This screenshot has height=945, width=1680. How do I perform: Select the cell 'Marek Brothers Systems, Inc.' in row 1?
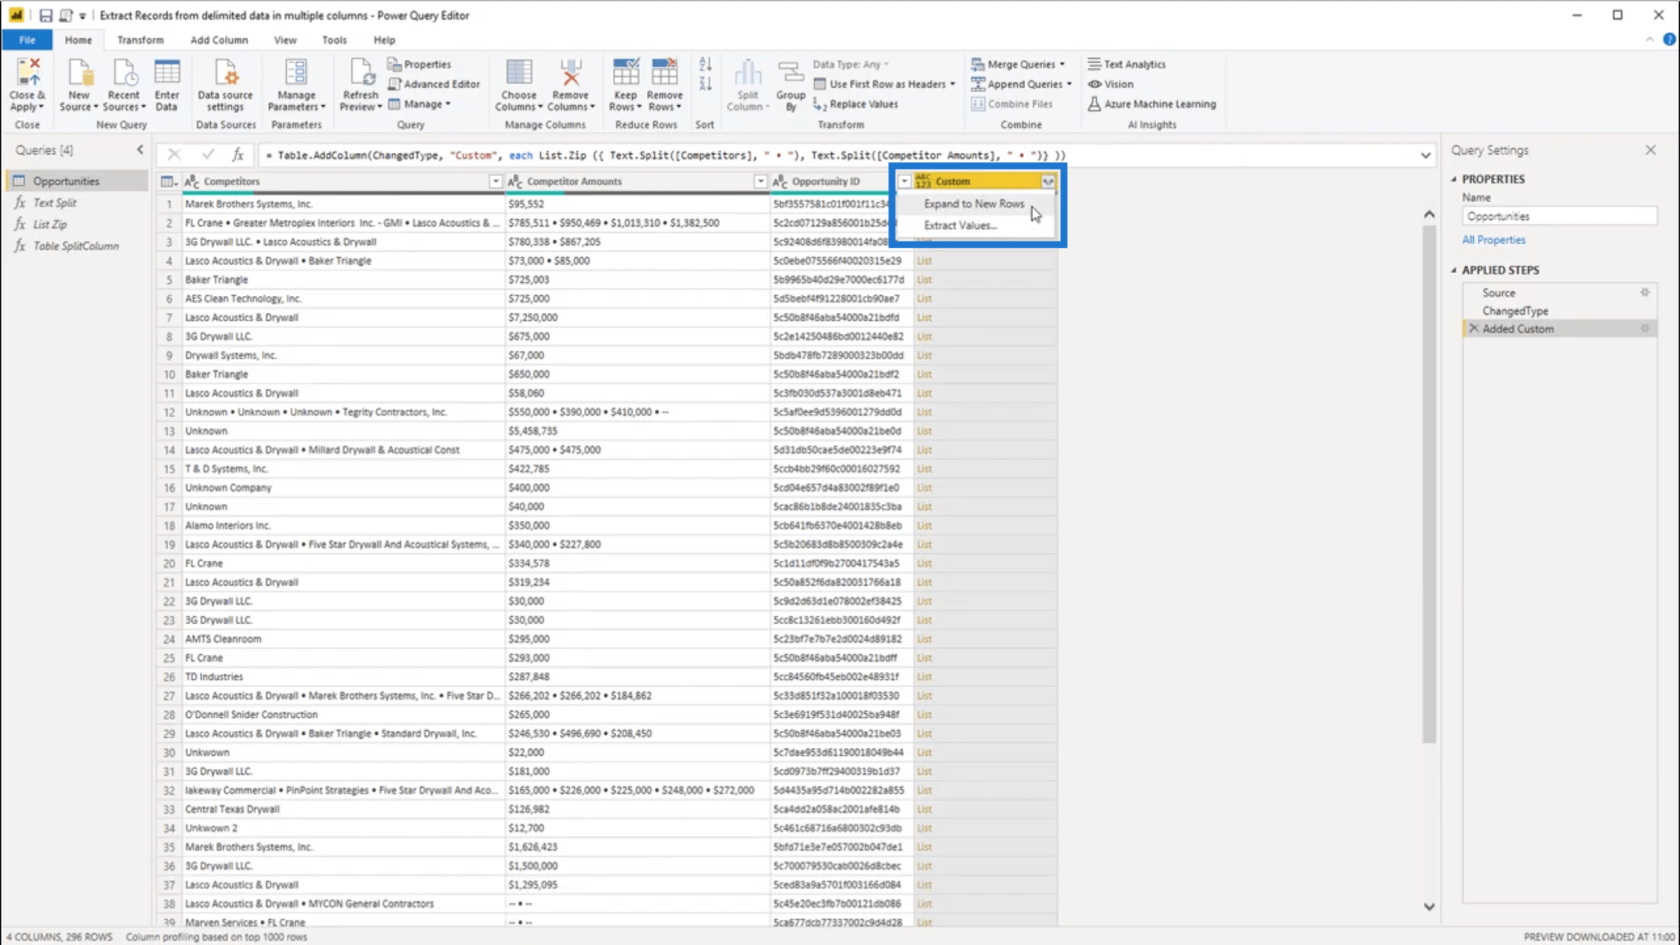click(343, 203)
